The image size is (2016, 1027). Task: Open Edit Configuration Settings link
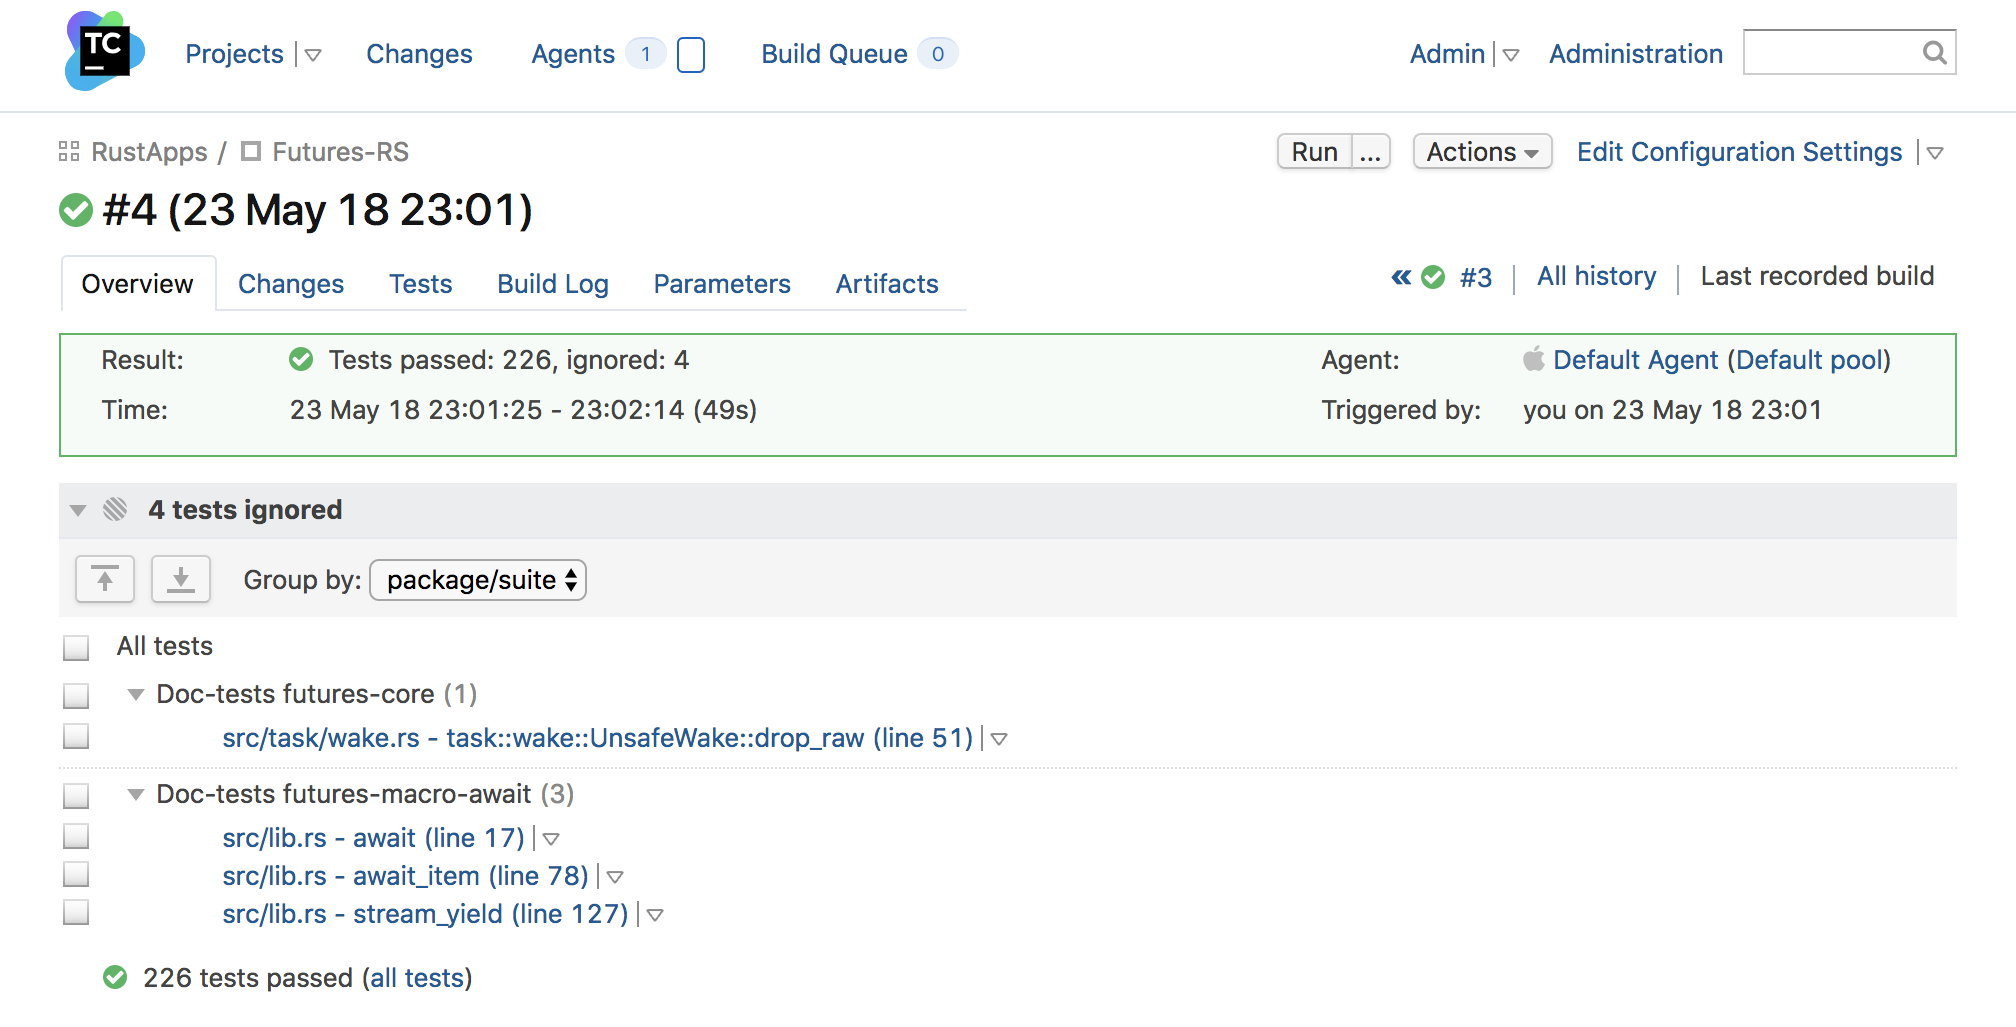1739,152
